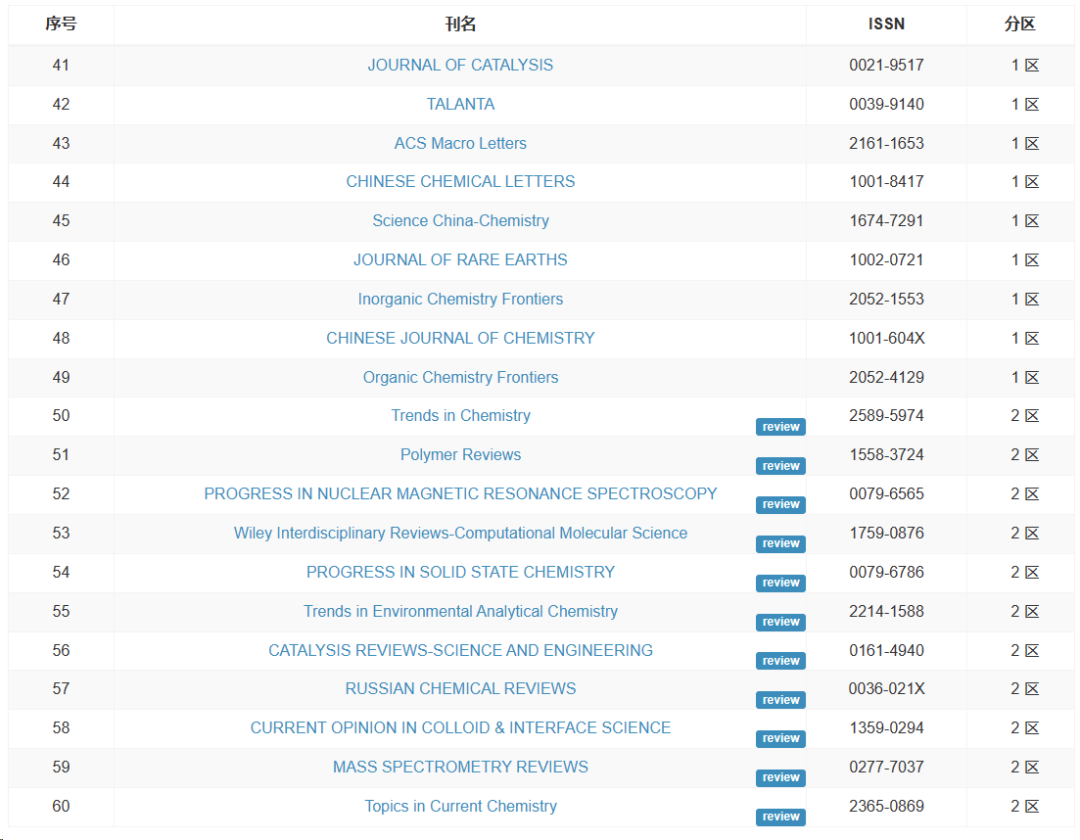Click the 分区 column header
This screenshot has height=840, width=1080.
click(x=1020, y=24)
